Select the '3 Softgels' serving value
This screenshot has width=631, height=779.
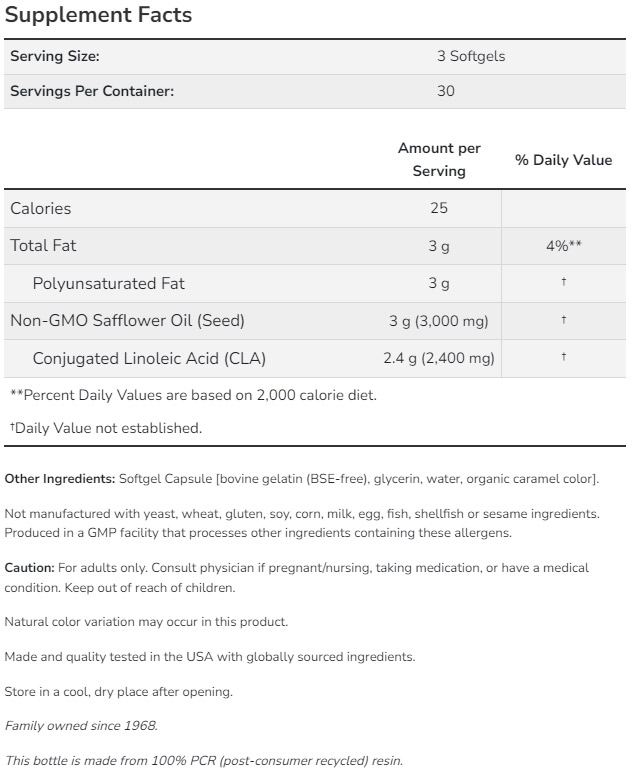[471, 56]
